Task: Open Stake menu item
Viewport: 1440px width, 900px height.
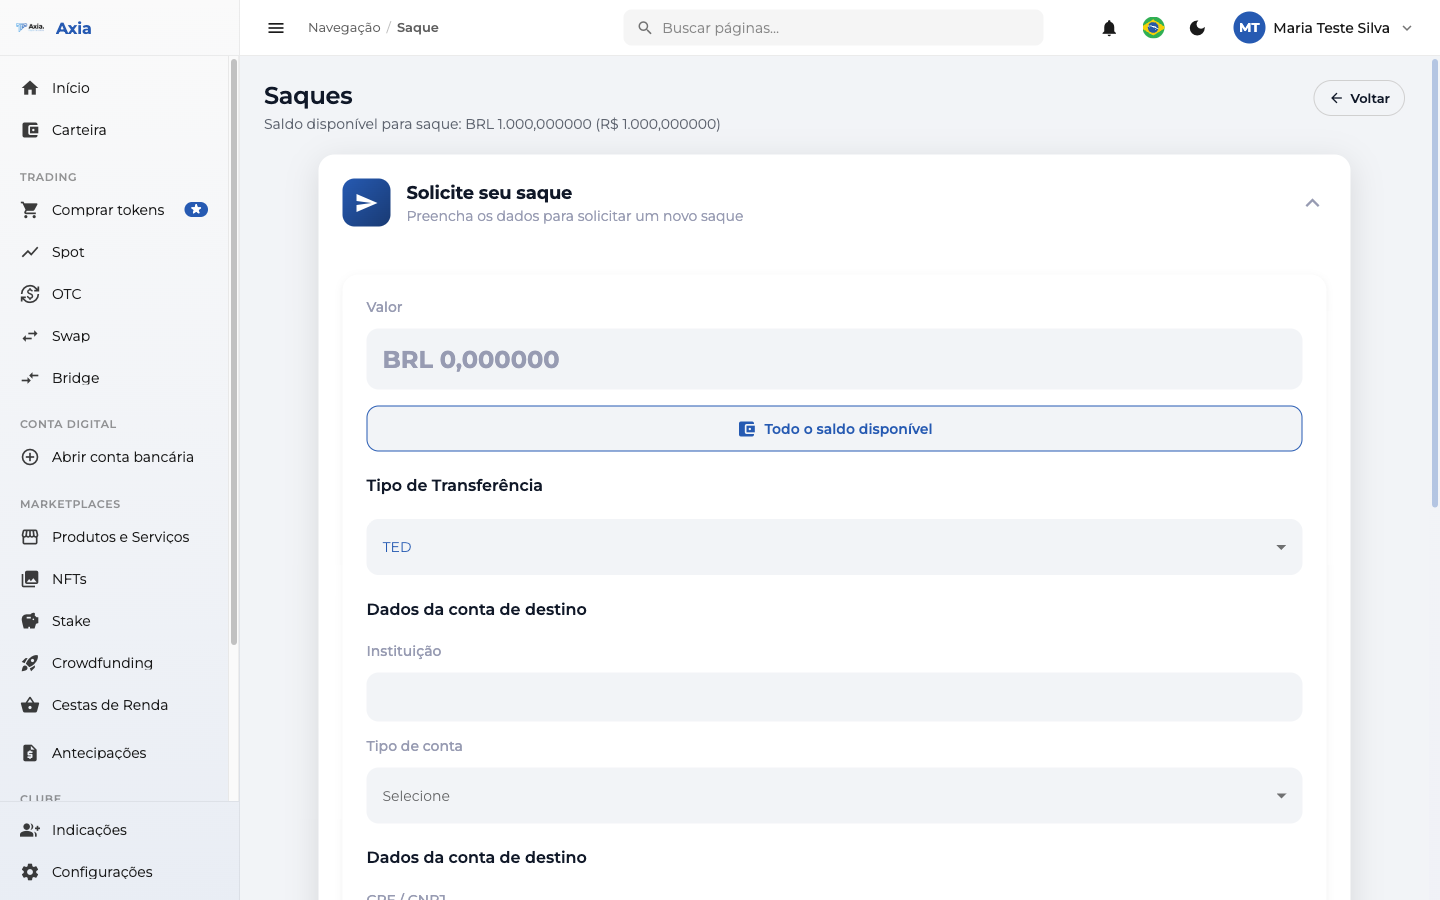Action: click(x=114, y=621)
